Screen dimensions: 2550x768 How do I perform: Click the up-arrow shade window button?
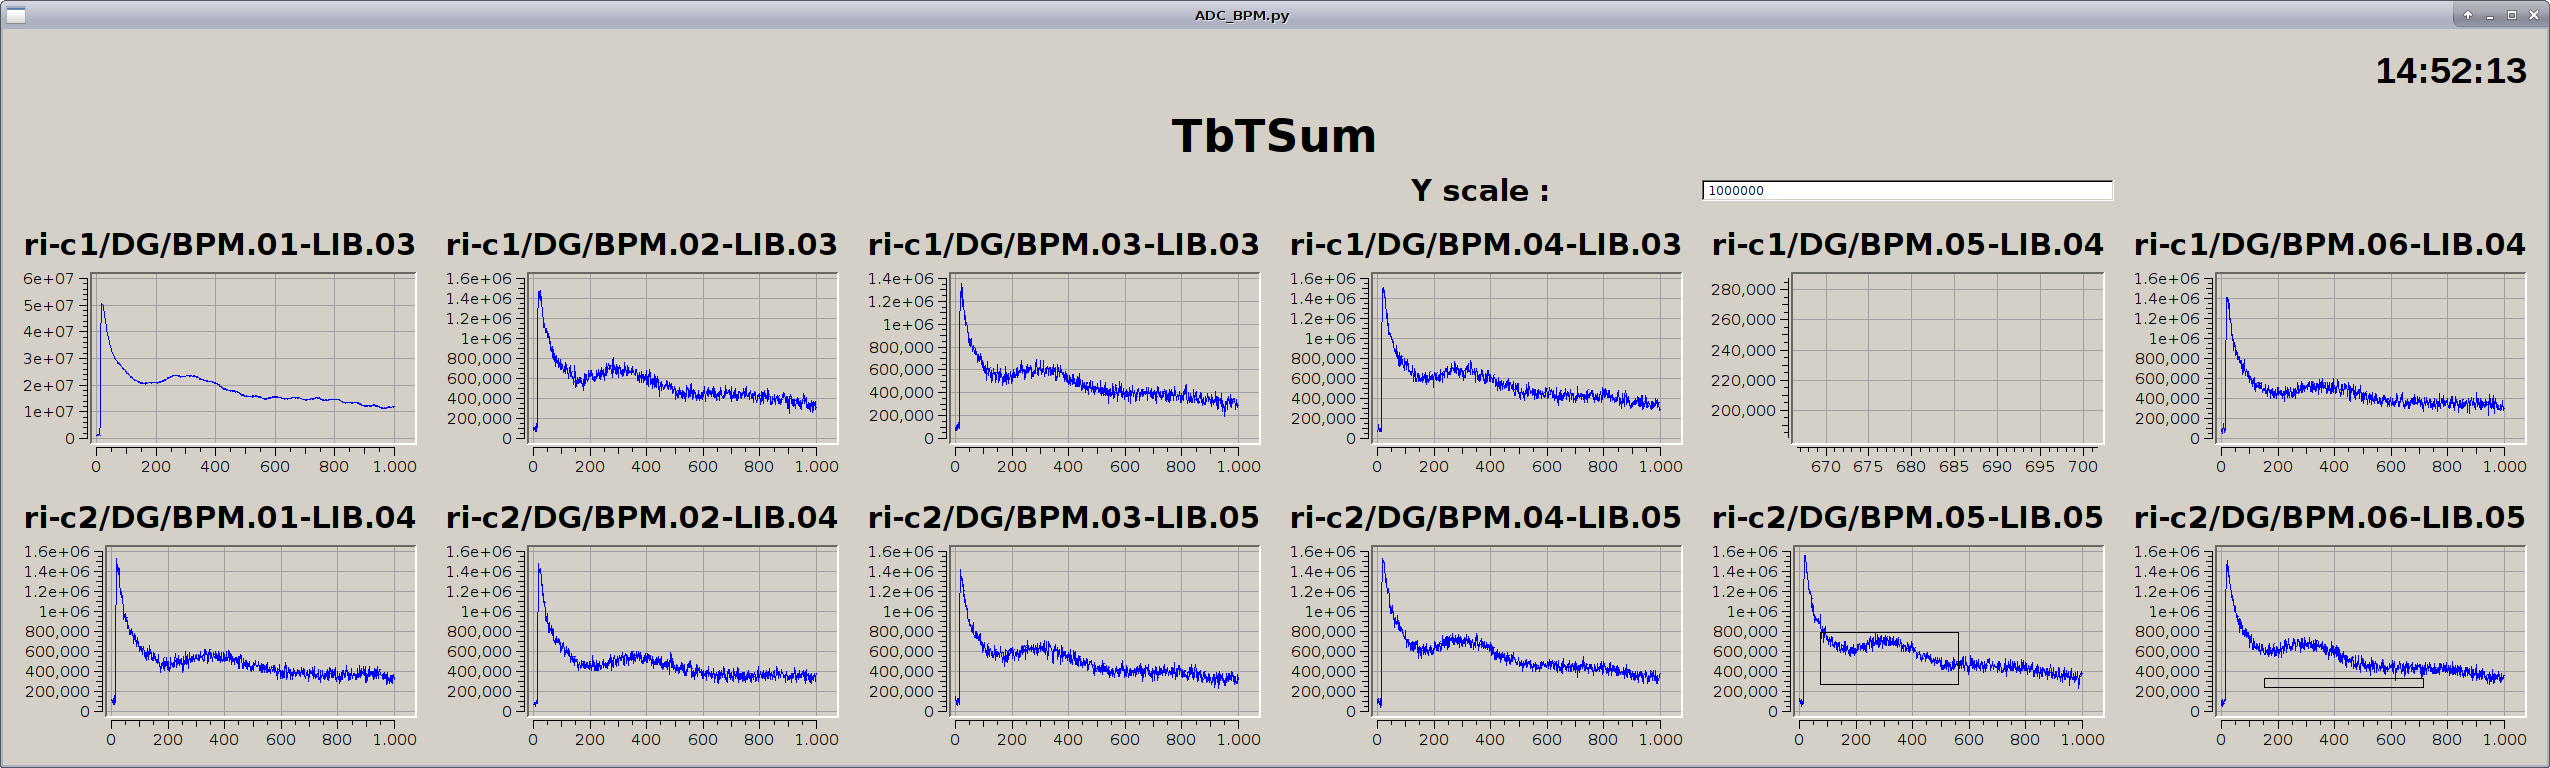[2467, 15]
